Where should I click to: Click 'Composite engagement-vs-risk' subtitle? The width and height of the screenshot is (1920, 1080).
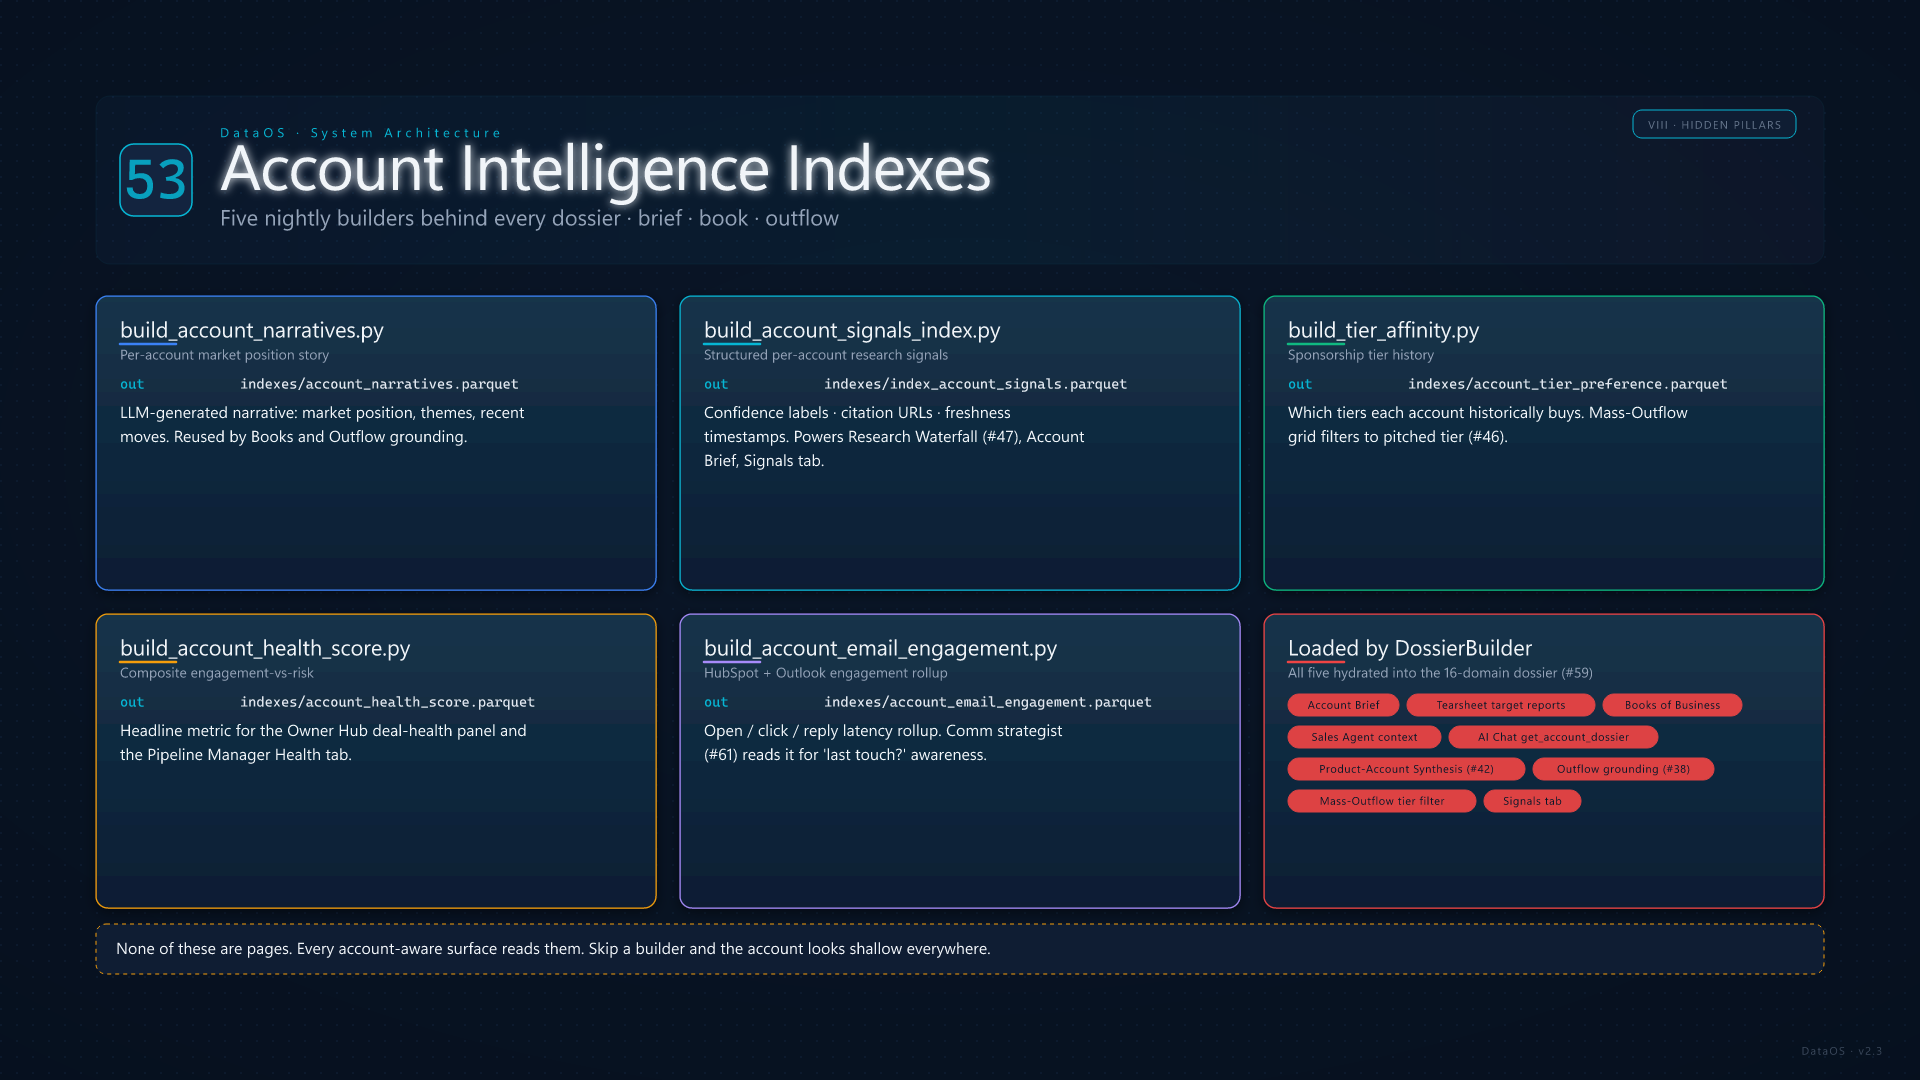click(217, 673)
